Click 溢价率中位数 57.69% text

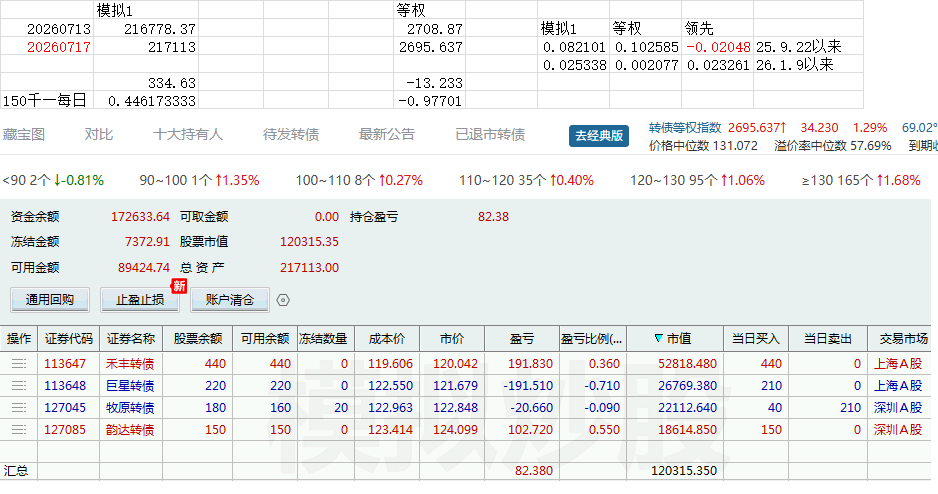point(832,145)
